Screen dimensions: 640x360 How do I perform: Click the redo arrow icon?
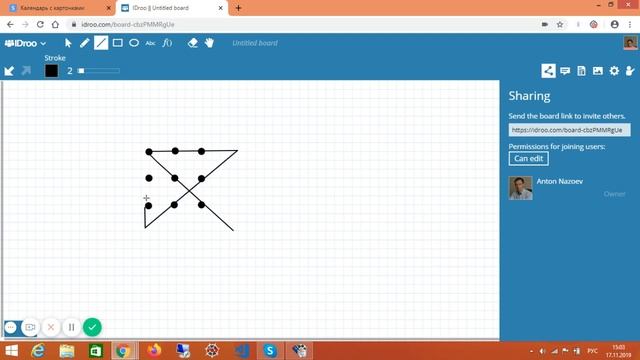point(27,71)
